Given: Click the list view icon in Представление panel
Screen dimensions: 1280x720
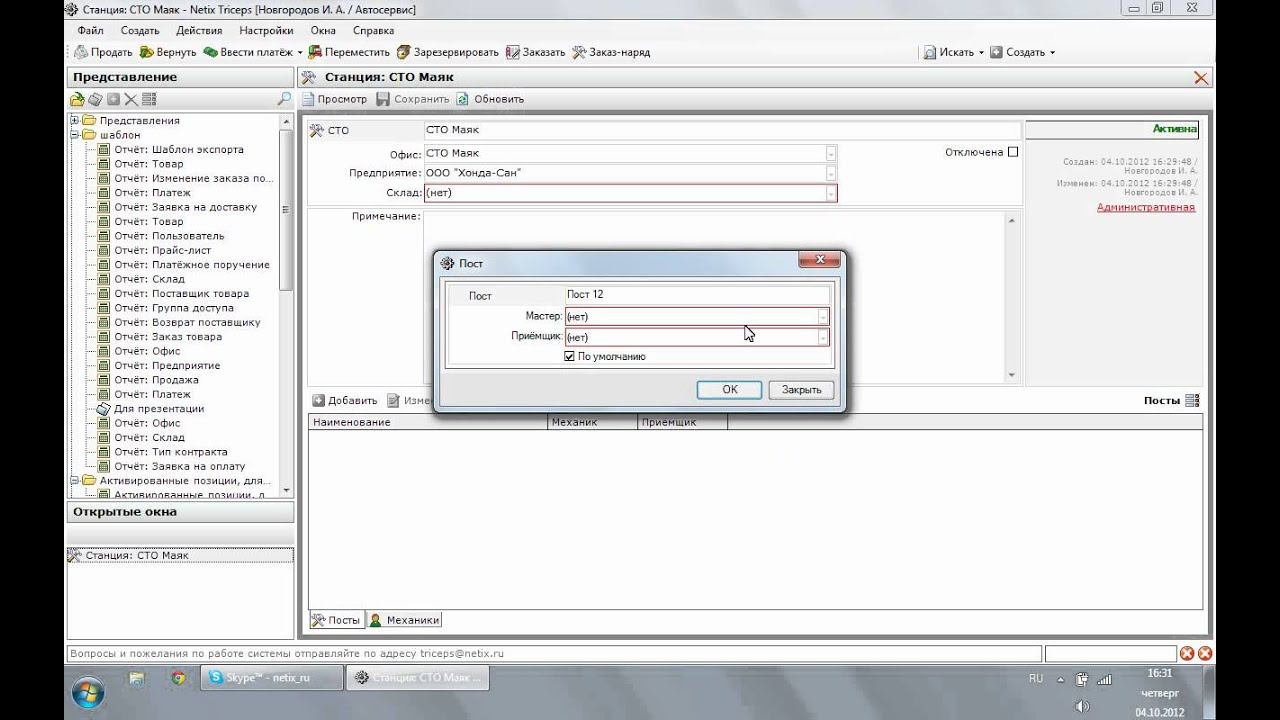Looking at the screenshot, I should (149, 99).
